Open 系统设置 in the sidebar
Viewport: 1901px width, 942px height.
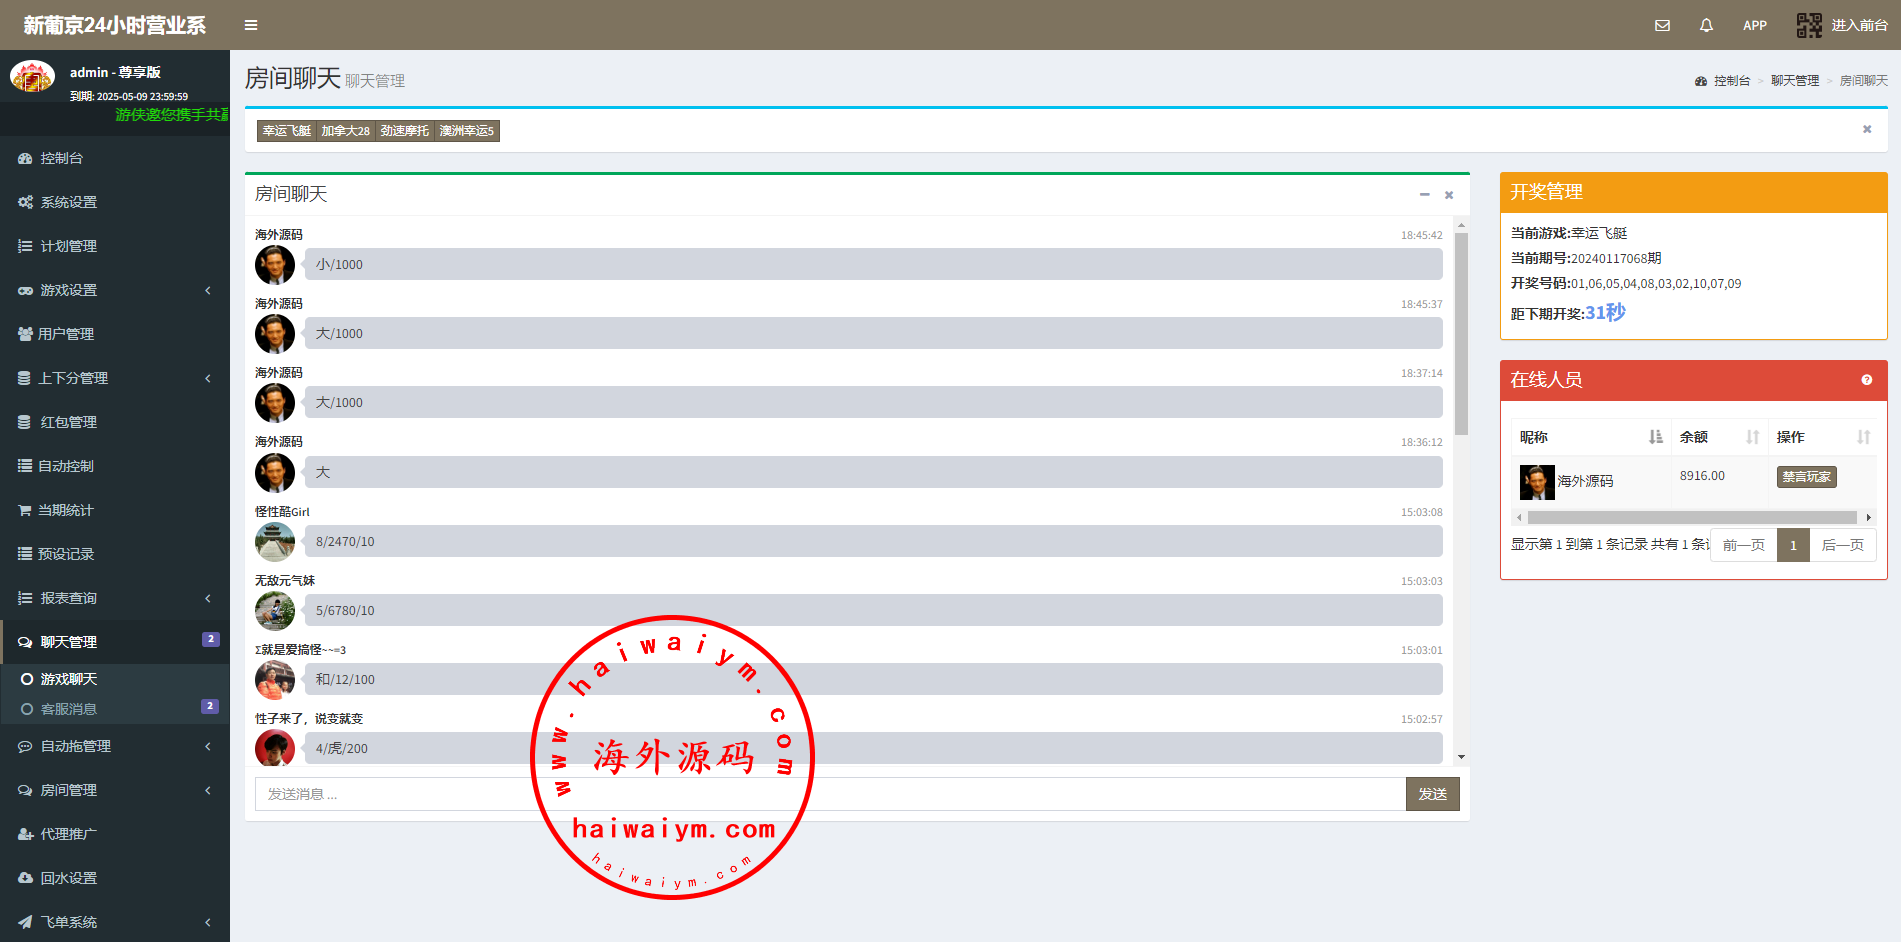68,202
